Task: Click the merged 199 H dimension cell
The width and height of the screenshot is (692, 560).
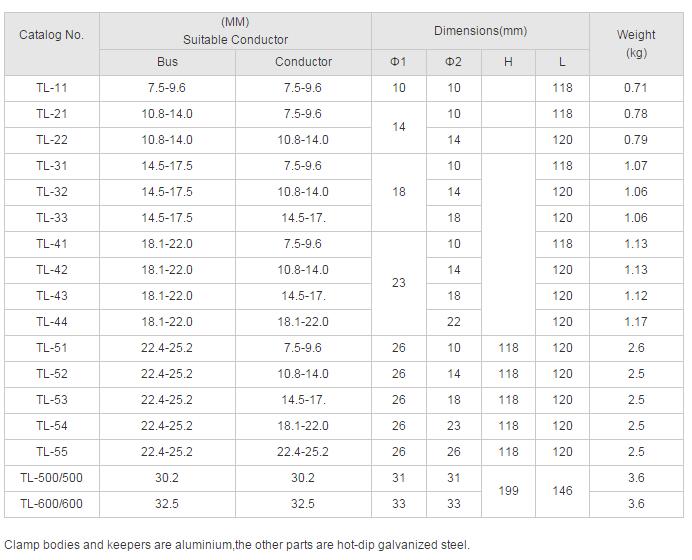Action: [x=508, y=491]
